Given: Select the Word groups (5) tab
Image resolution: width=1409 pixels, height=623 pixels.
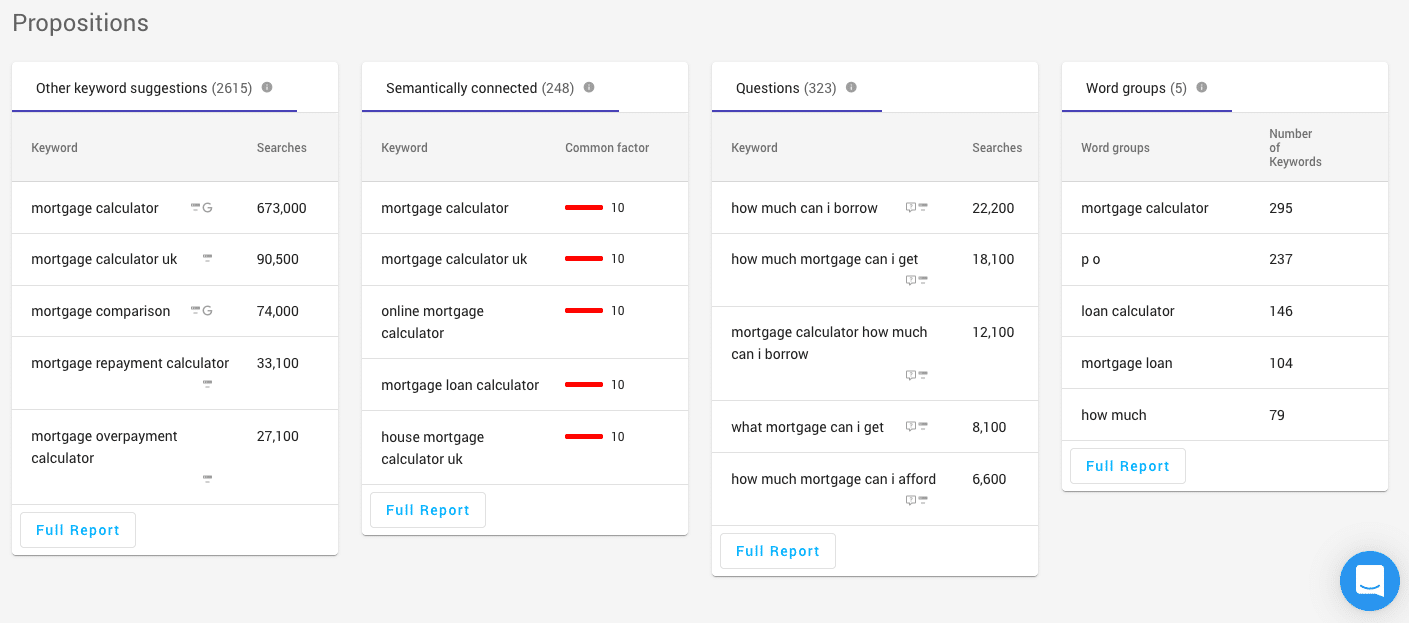Looking at the screenshot, I should point(1147,88).
